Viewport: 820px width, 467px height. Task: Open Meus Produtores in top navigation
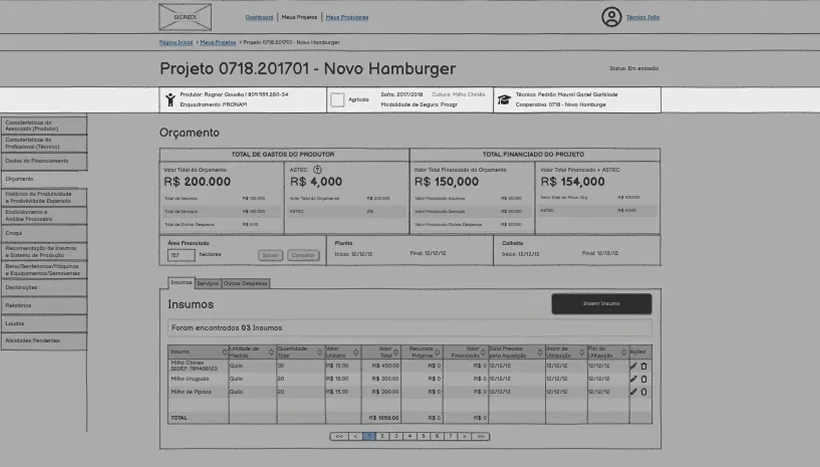347,17
